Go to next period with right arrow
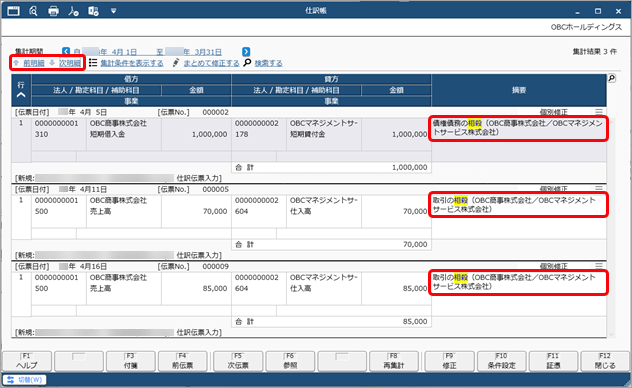This screenshot has height=388, width=632. pyautogui.click(x=246, y=52)
